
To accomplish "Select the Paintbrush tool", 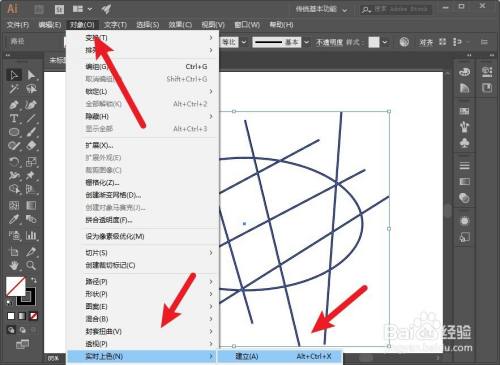I will tap(31, 132).
